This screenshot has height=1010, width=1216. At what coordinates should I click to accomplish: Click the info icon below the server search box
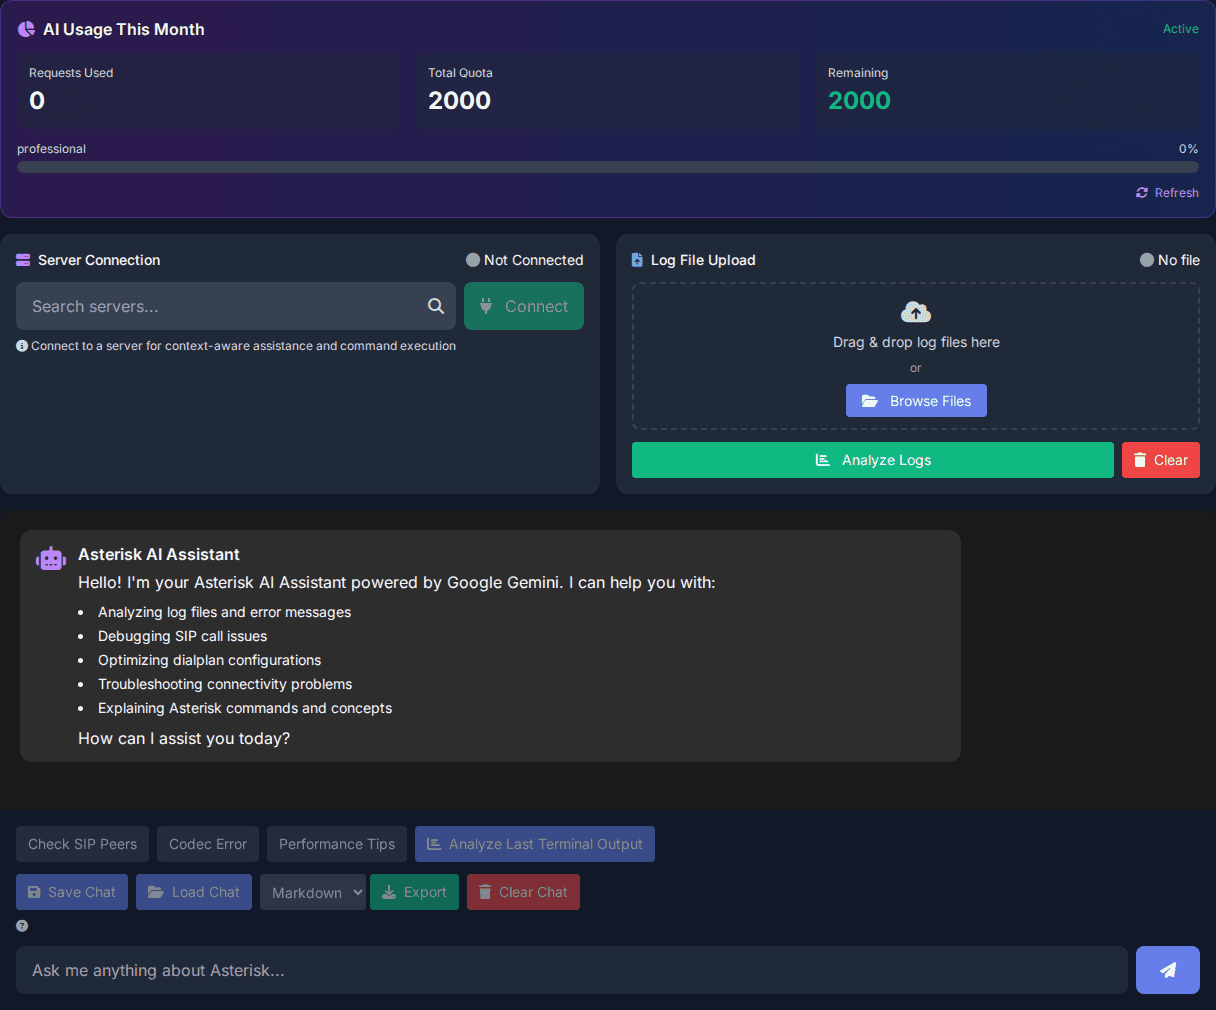pyautogui.click(x=21, y=345)
